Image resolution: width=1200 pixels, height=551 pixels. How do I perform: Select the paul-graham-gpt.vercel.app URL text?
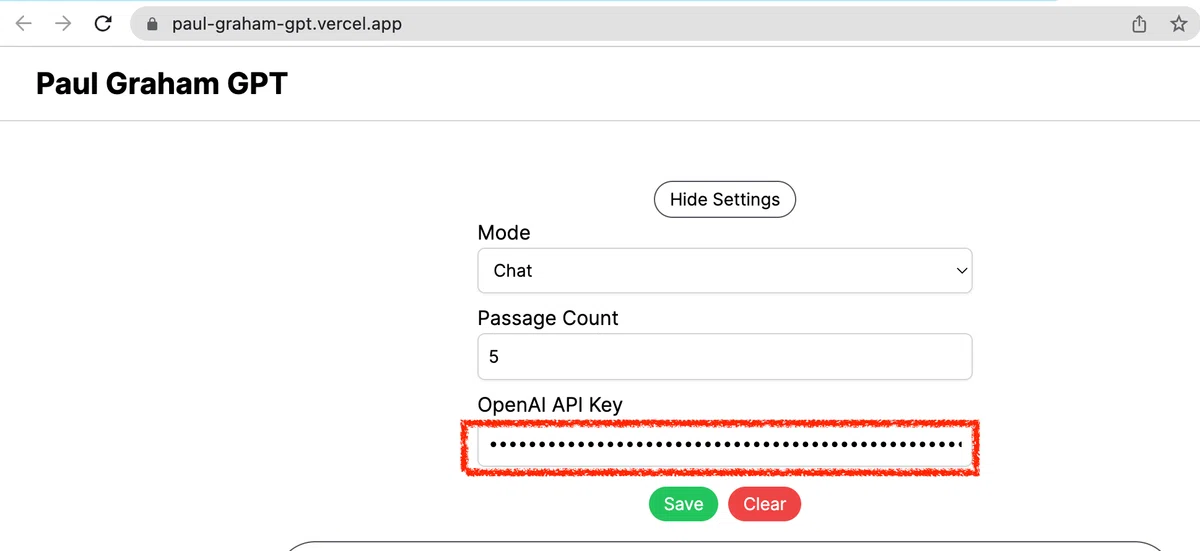[x=287, y=24]
